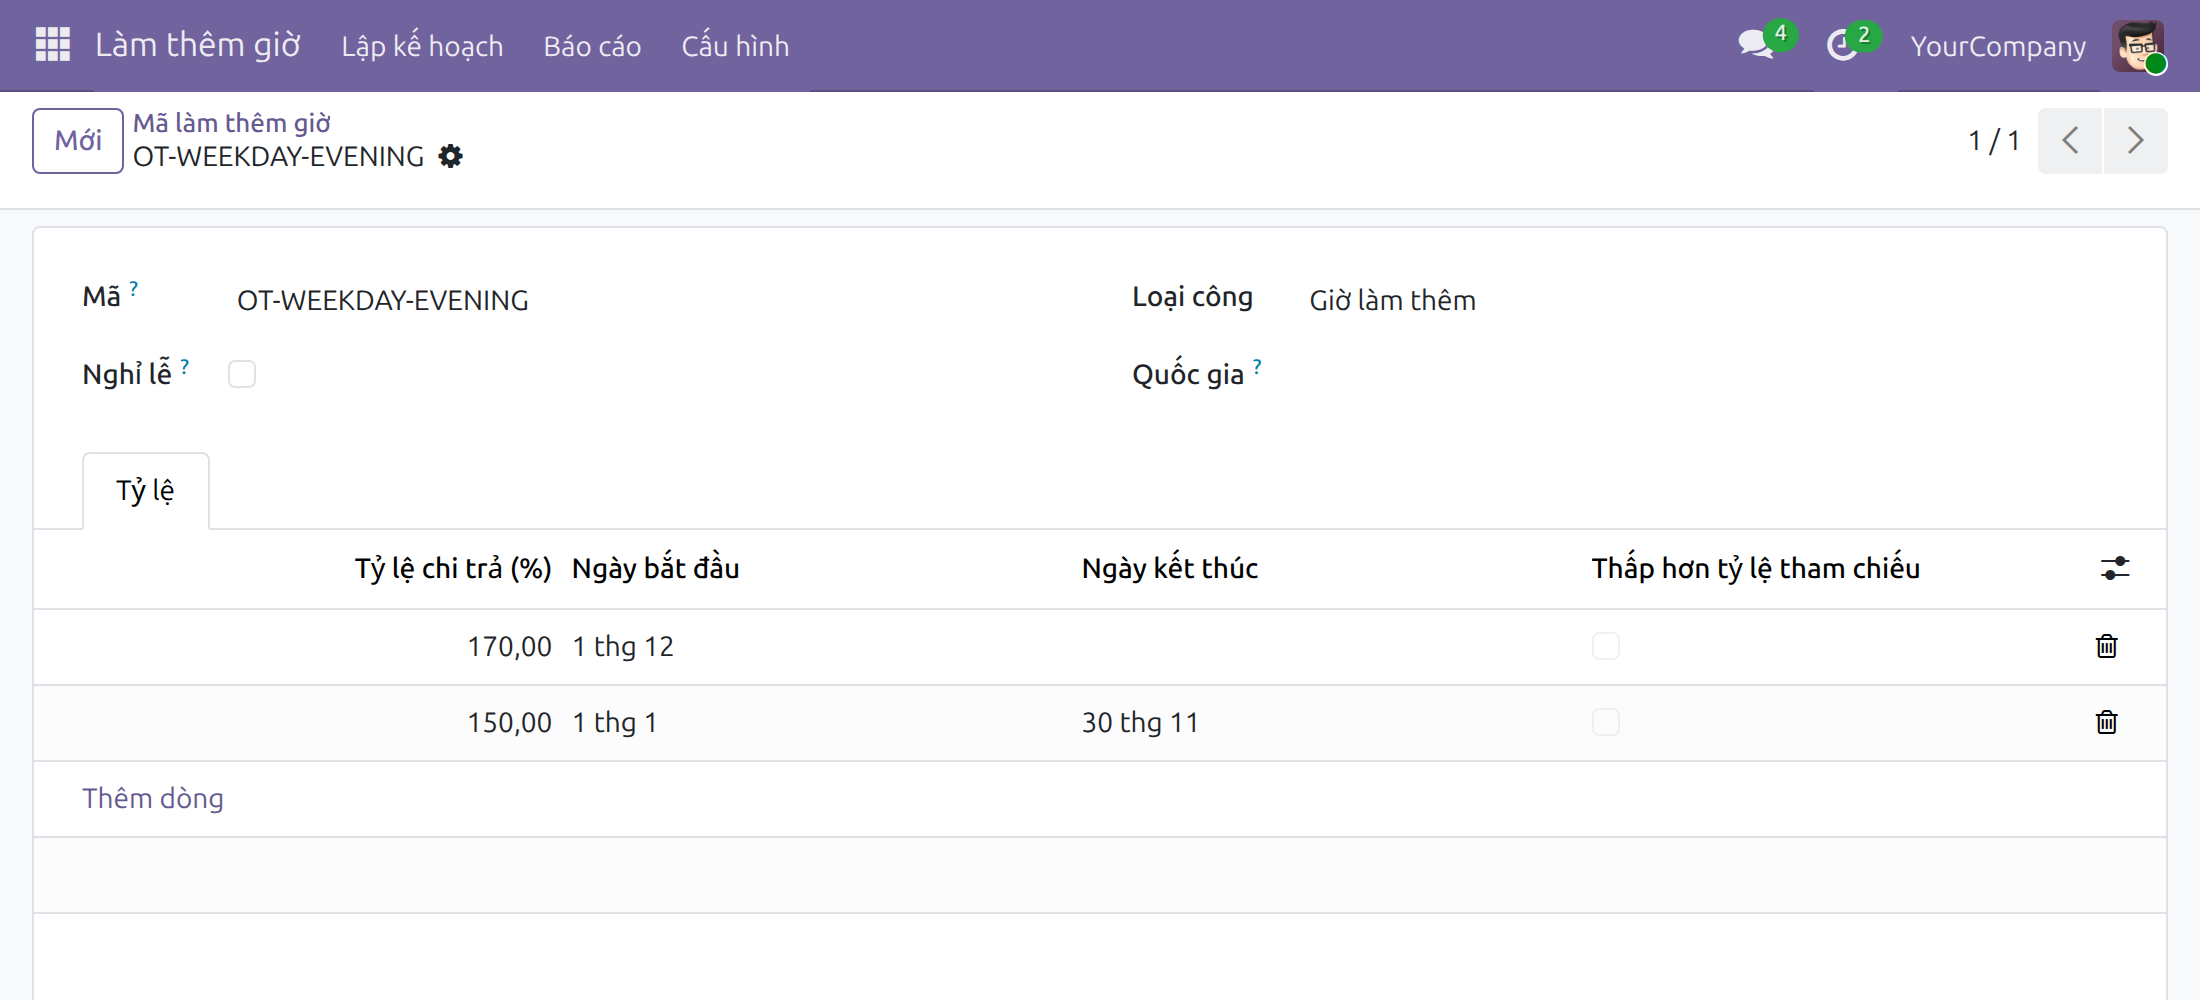Sort by Thấp hơn tỷ lệ tham chiếu header
The image size is (2200, 1000).
(x=1756, y=568)
